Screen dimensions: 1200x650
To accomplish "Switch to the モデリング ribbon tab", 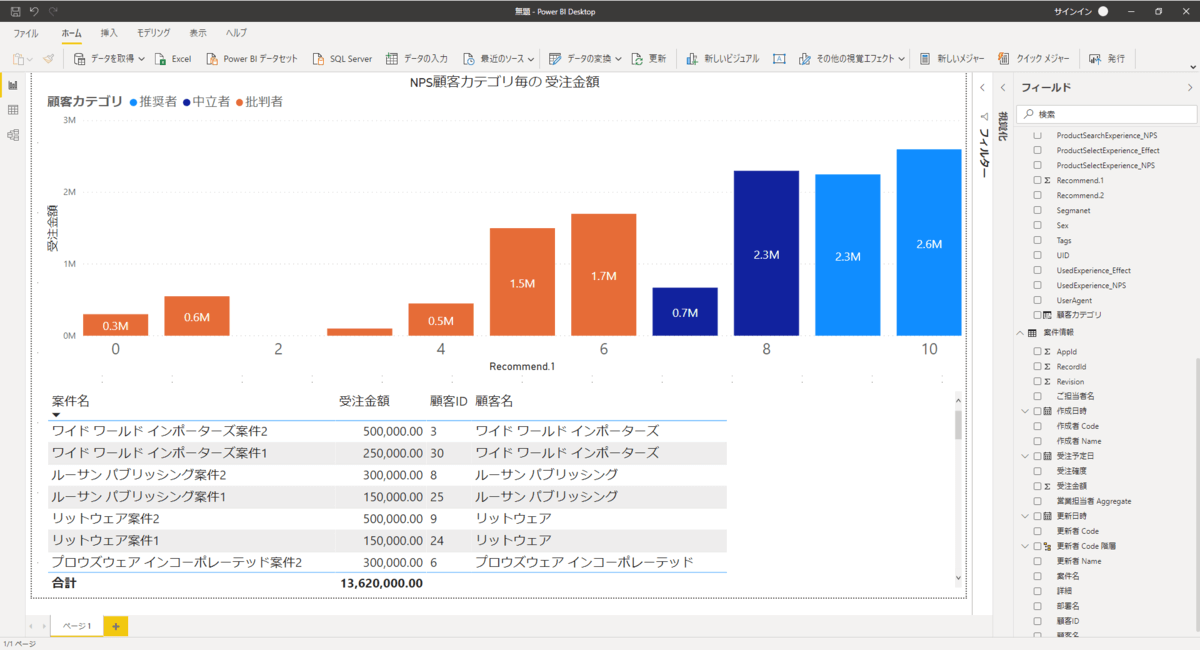I will click(153, 33).
